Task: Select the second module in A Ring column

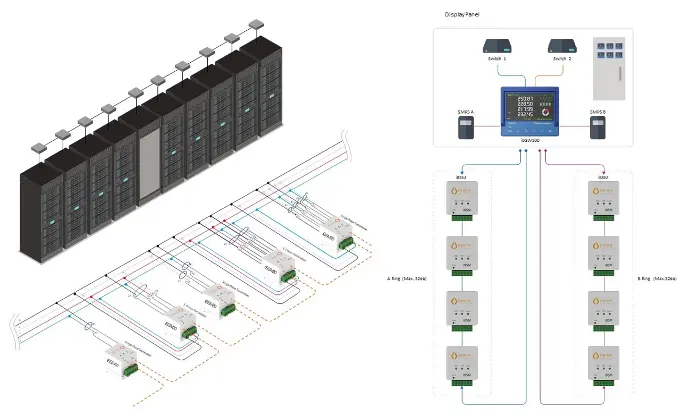Action: point(462,255)
